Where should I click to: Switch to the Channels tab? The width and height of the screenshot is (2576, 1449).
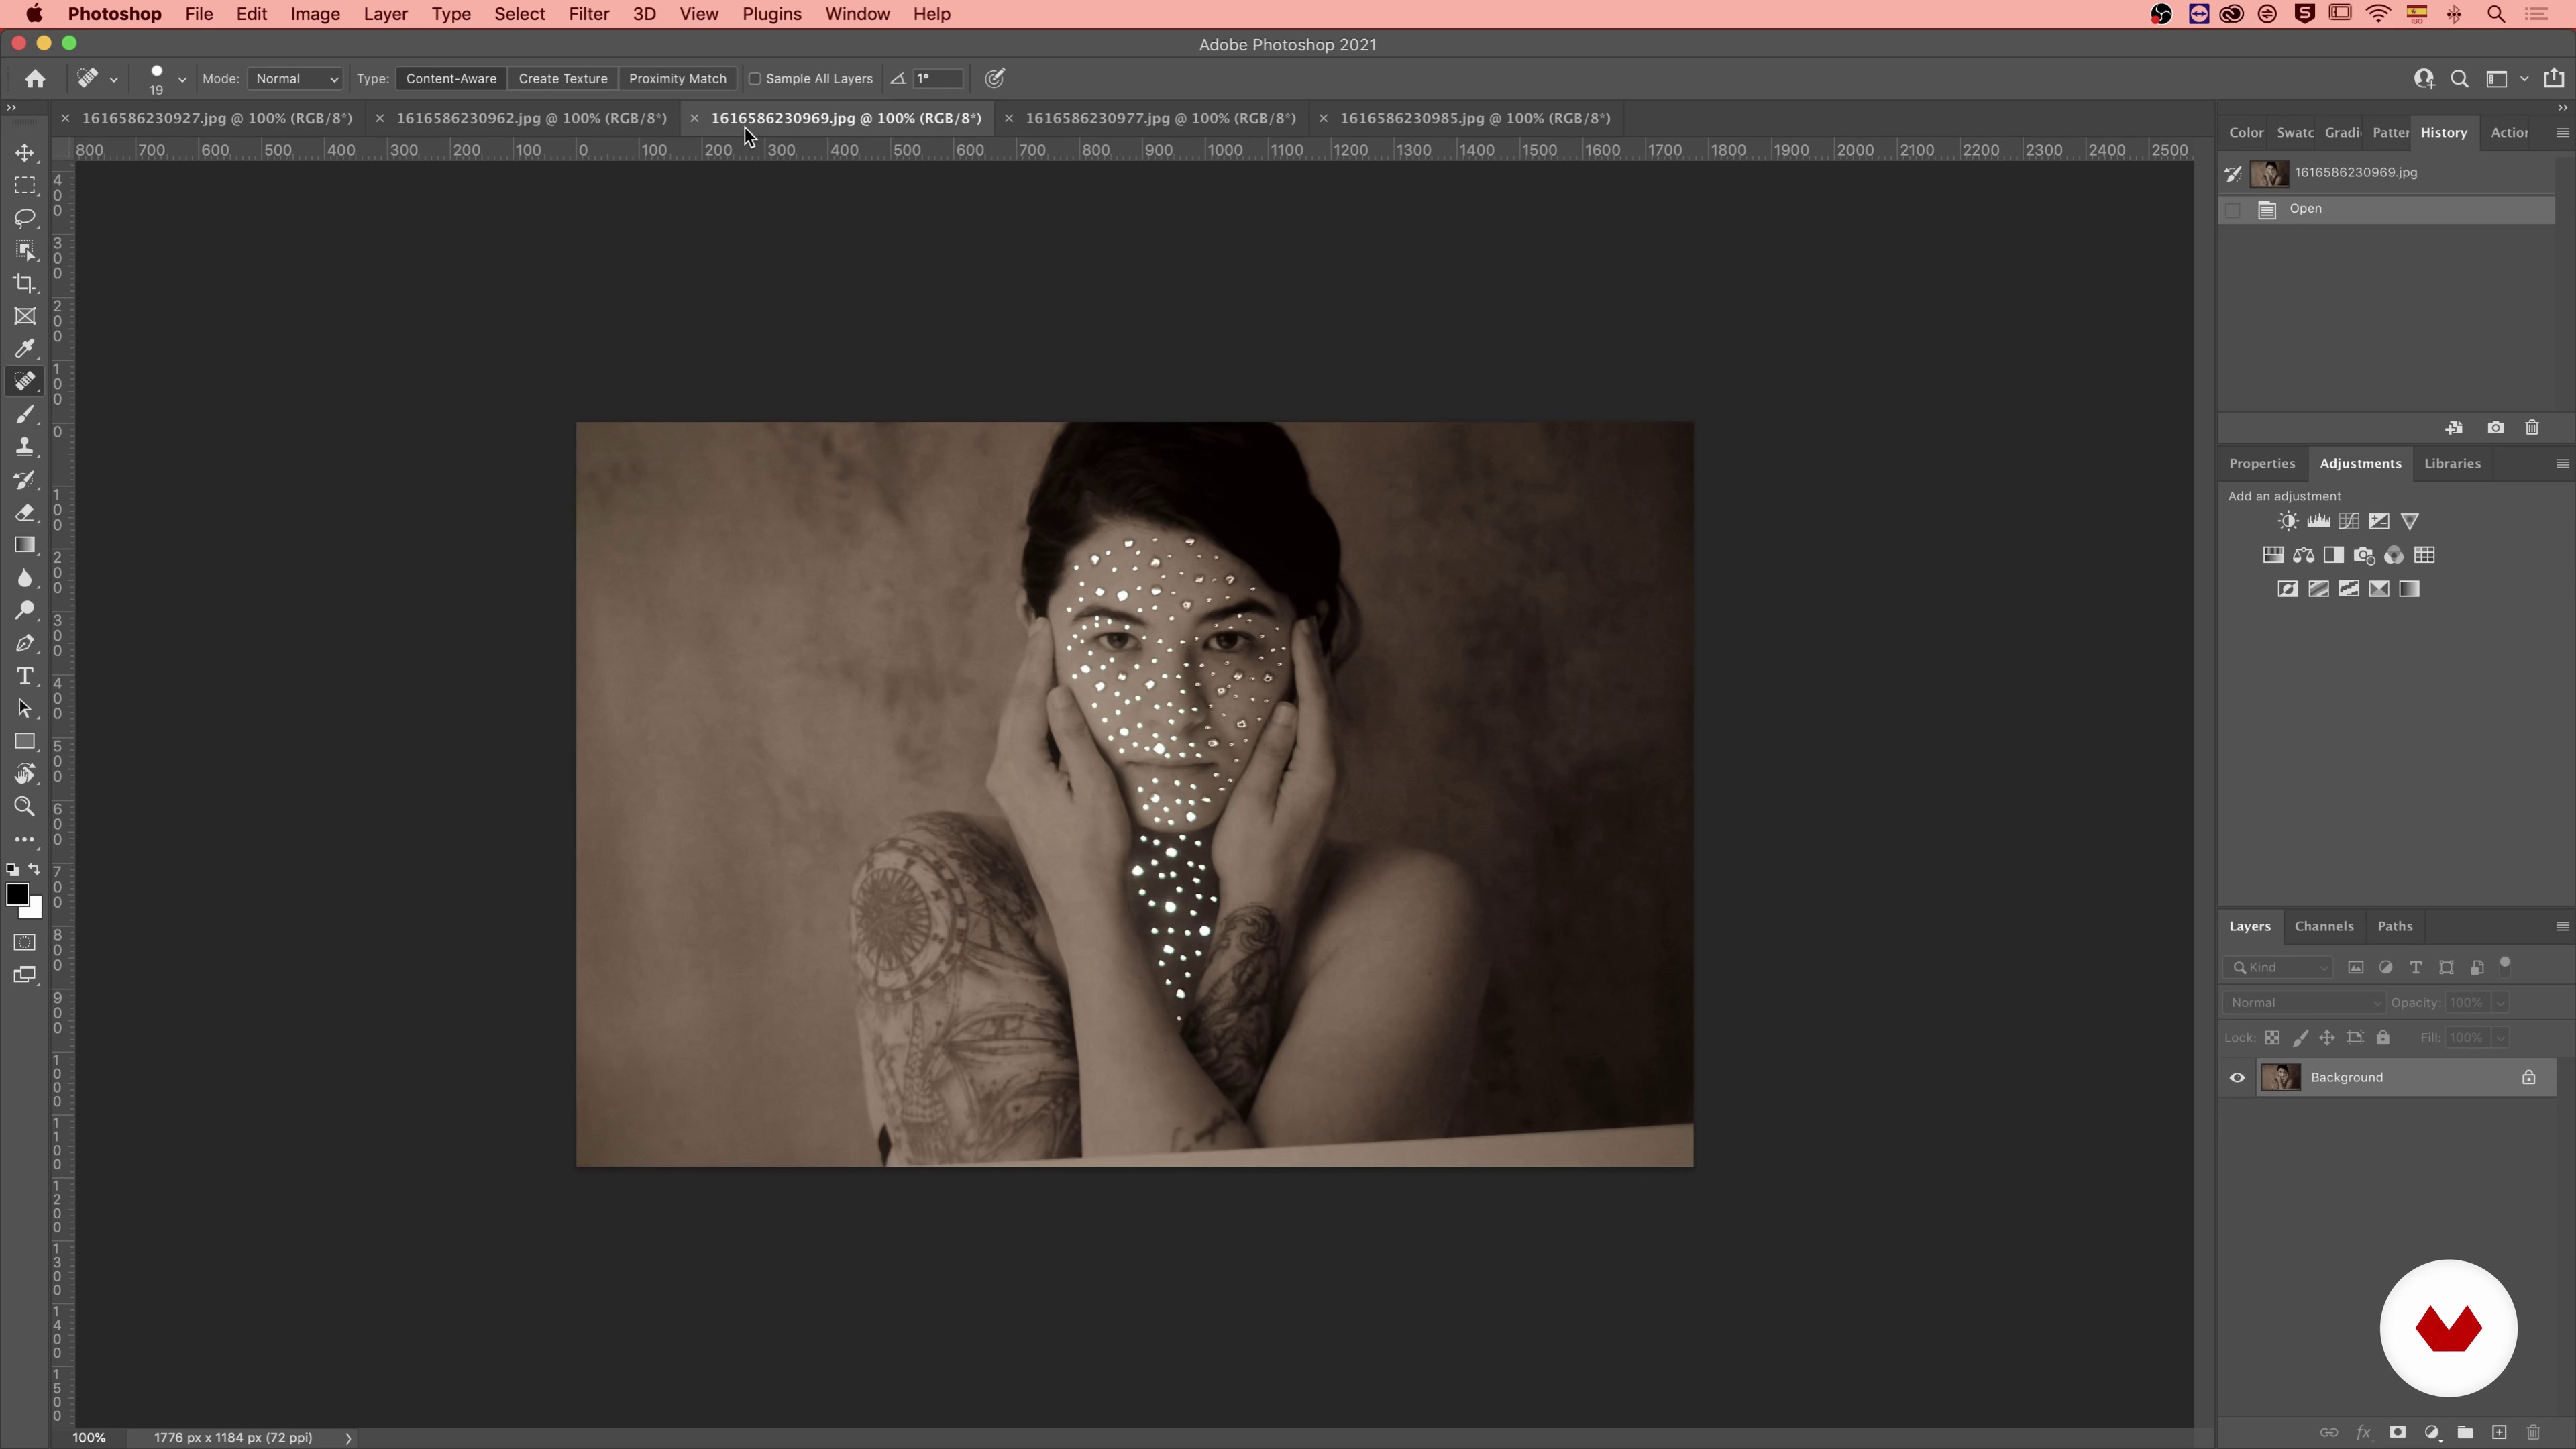pos(2324,926)
